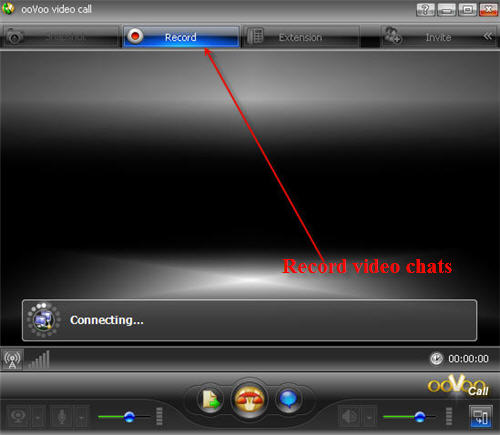
Task: Open the Extension dial pad
Action: tap(300, 37)
